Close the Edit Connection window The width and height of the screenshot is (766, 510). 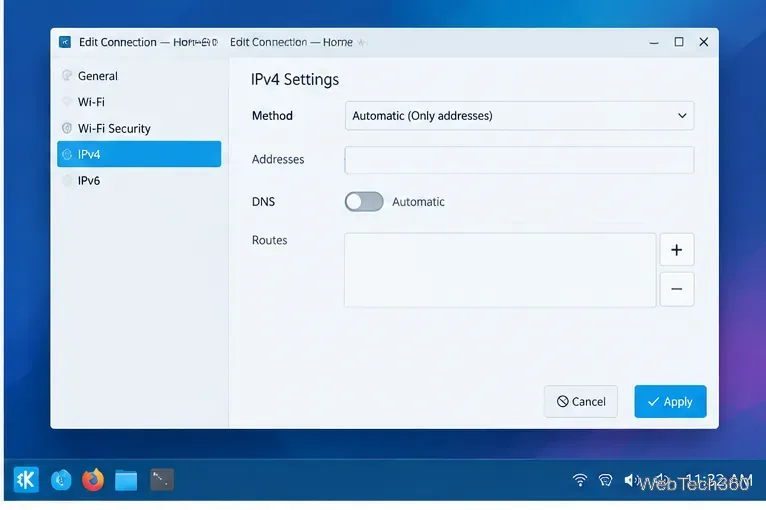coord(703,42)
